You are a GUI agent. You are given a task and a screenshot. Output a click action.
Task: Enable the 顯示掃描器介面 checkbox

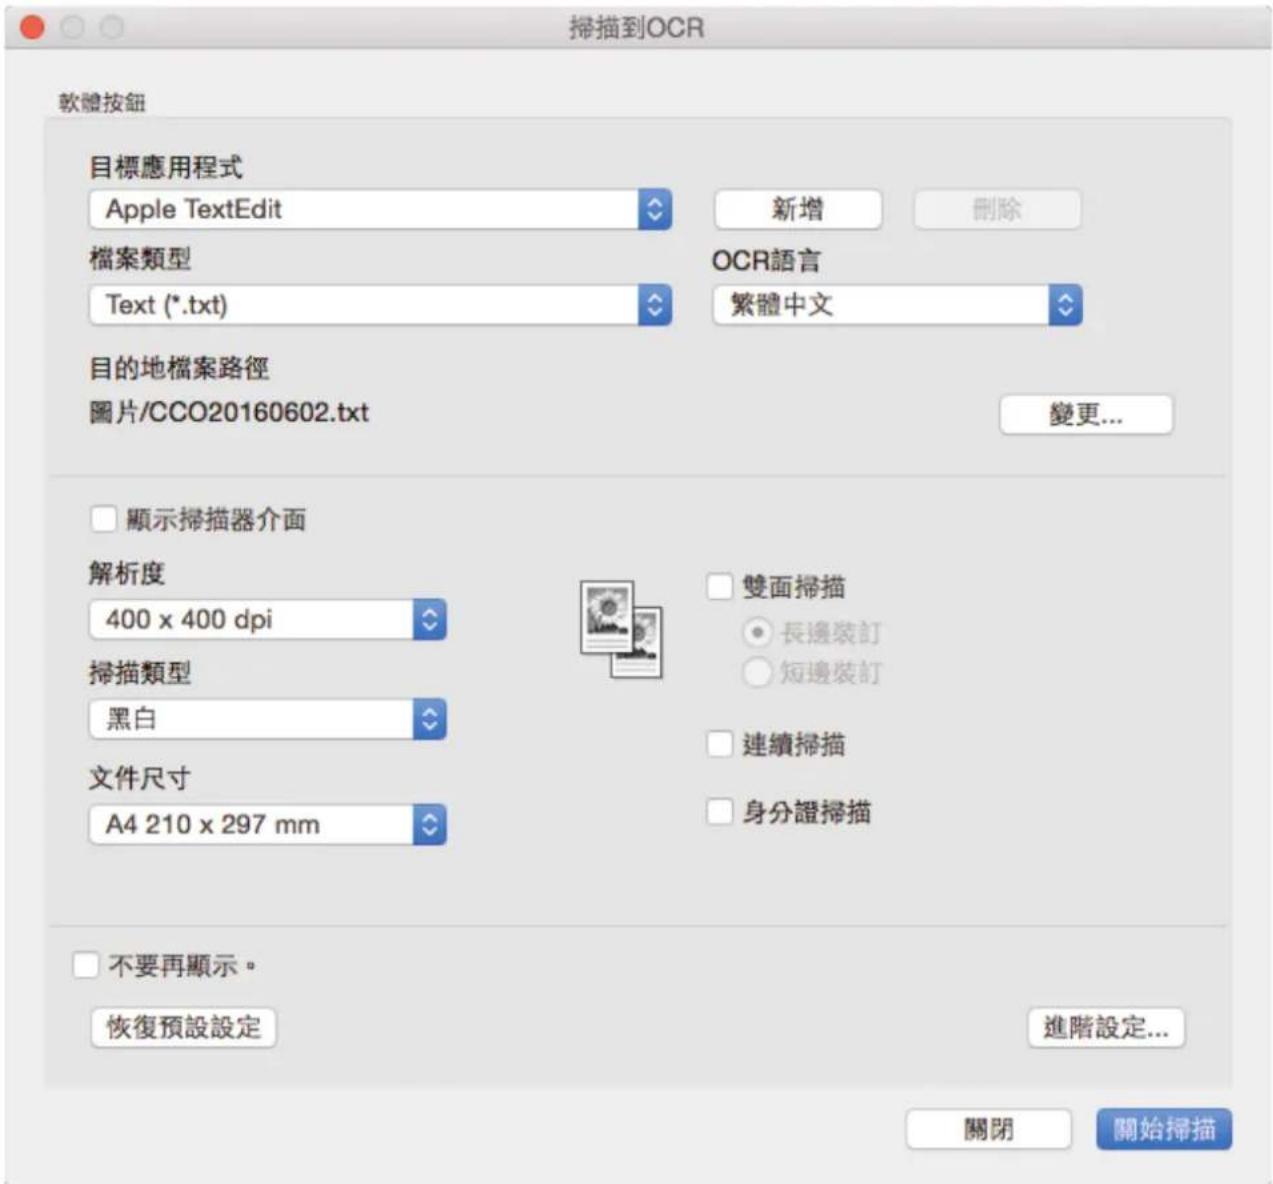click(104, 519)
